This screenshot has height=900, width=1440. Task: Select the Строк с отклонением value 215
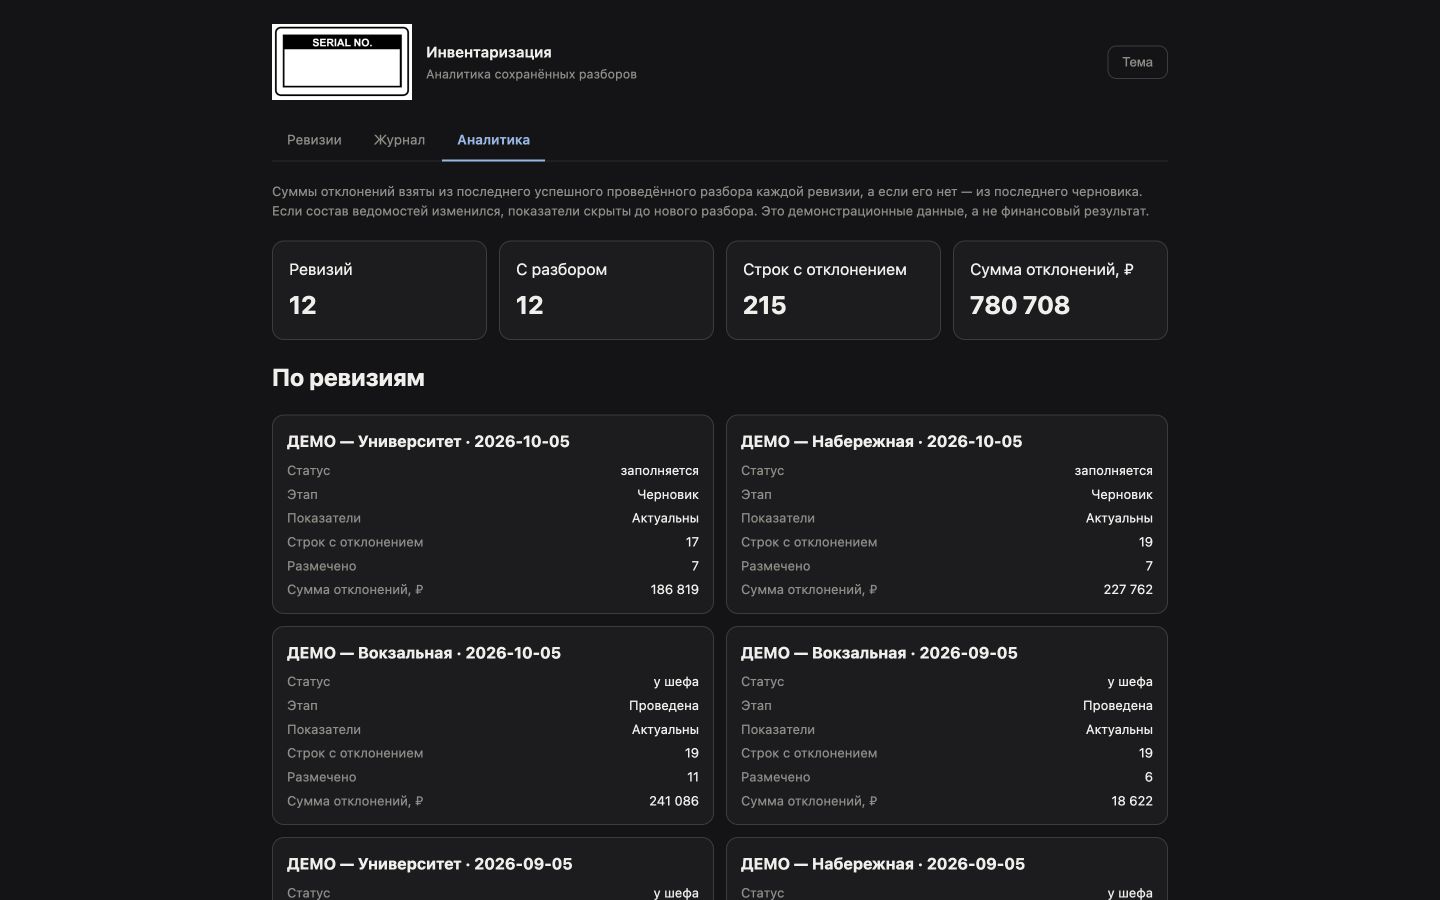[765, 305]
